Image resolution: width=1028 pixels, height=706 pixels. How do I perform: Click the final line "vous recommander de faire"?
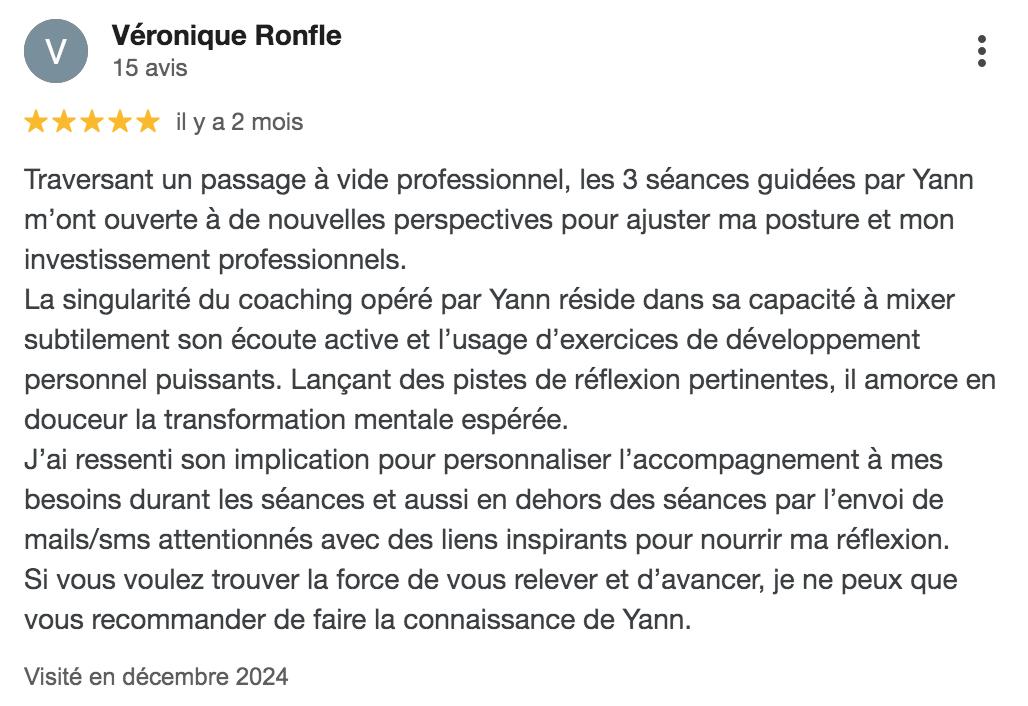click(357, 620)
